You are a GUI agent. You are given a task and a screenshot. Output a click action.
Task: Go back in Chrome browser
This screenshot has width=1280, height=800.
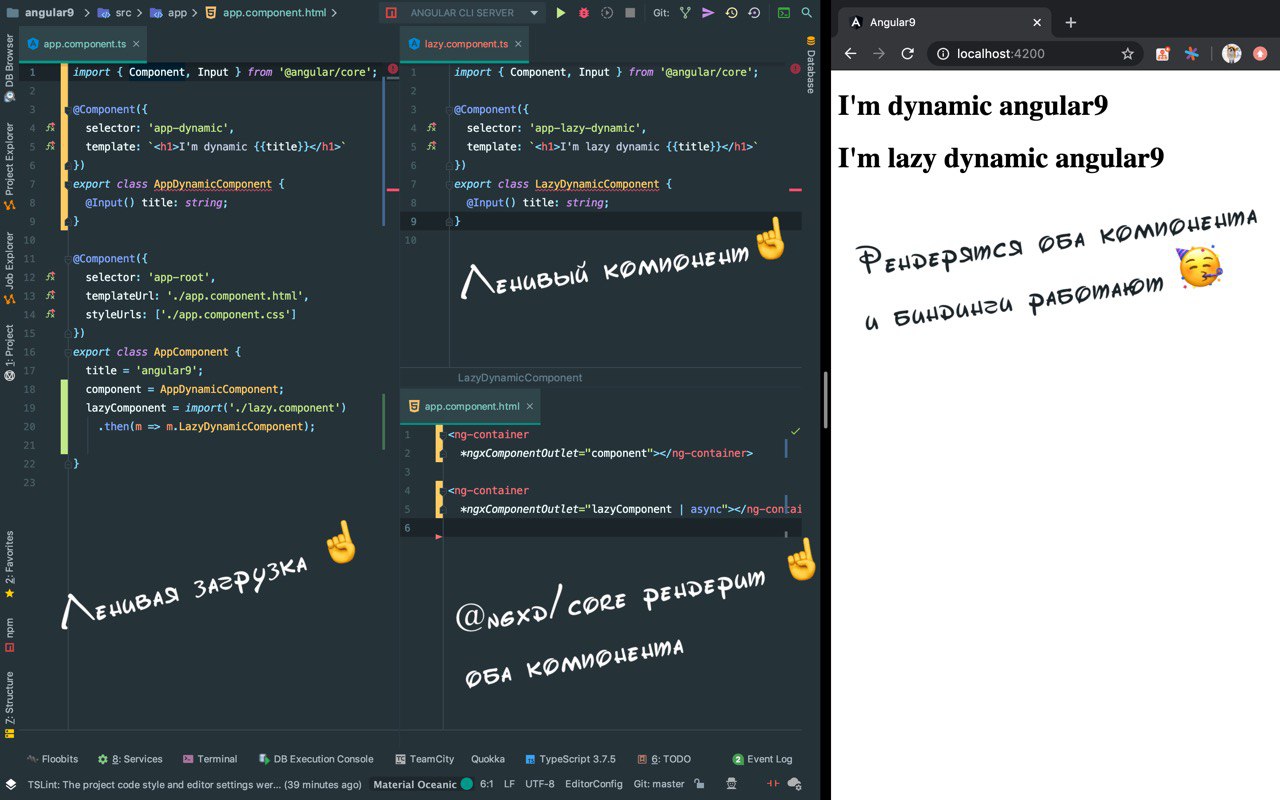850,54
